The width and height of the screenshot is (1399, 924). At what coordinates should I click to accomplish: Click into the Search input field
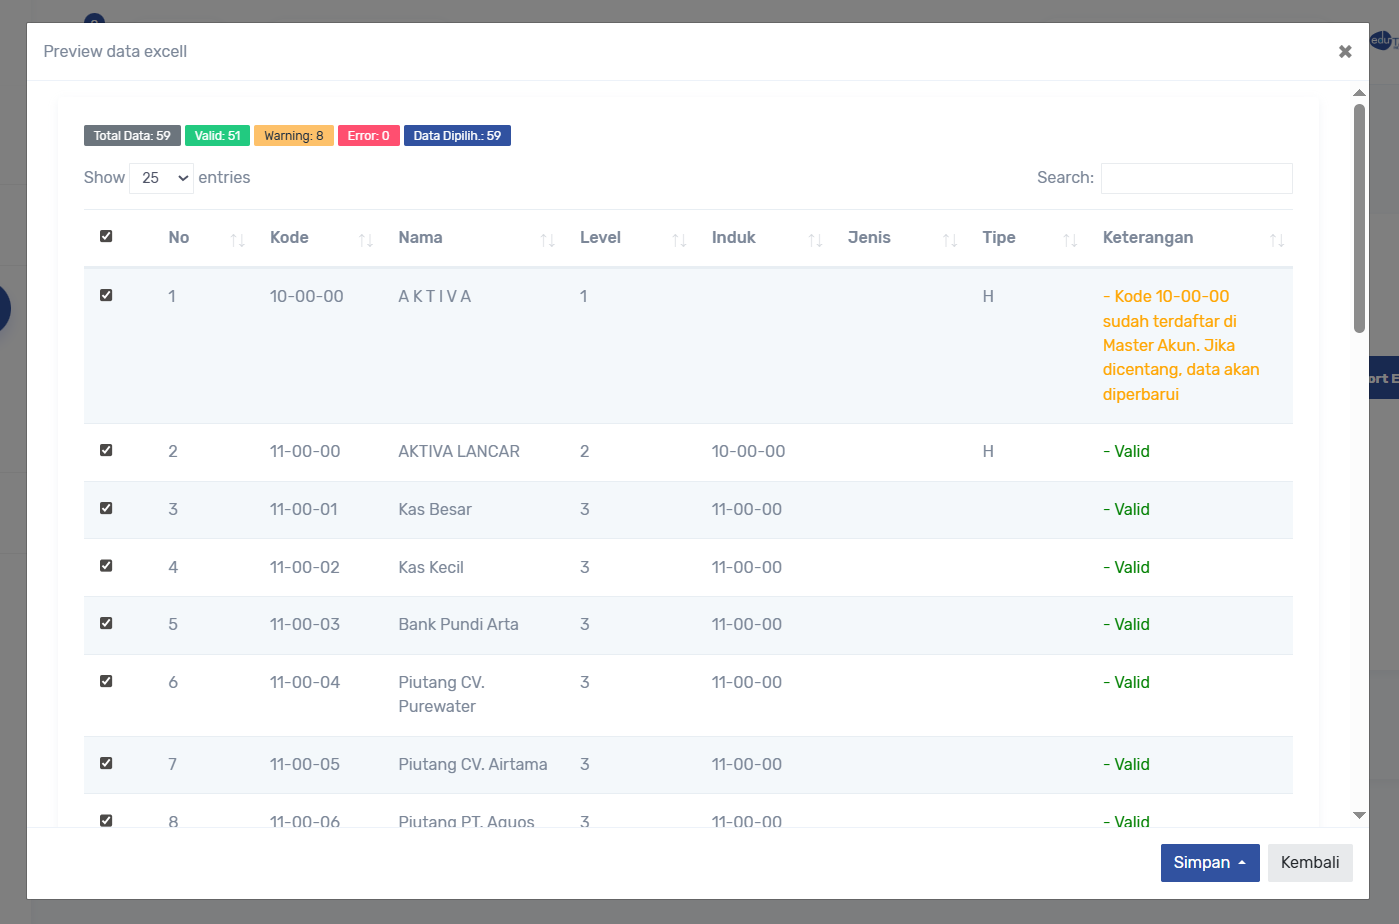tap(1196, 178)
